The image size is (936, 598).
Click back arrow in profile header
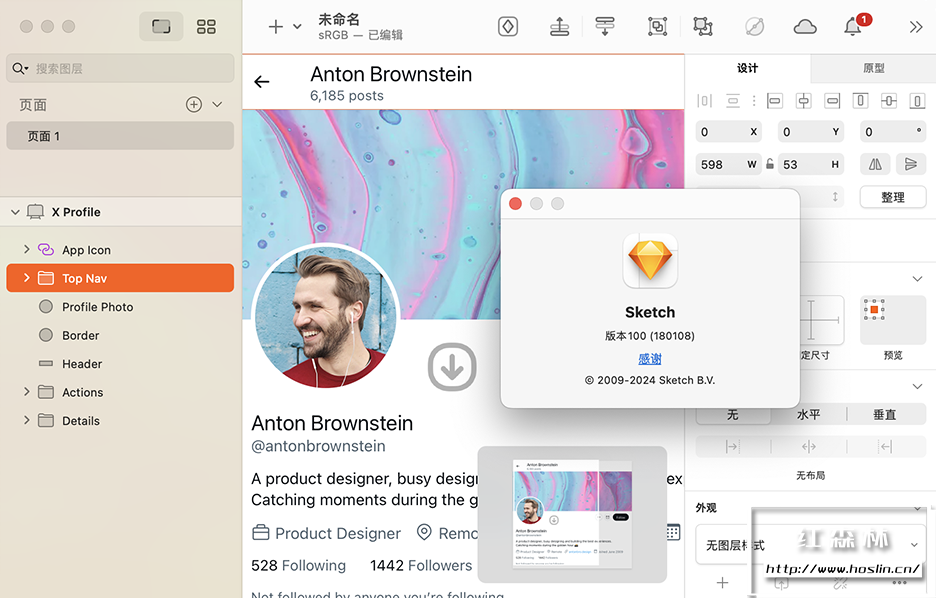[261, 82]
